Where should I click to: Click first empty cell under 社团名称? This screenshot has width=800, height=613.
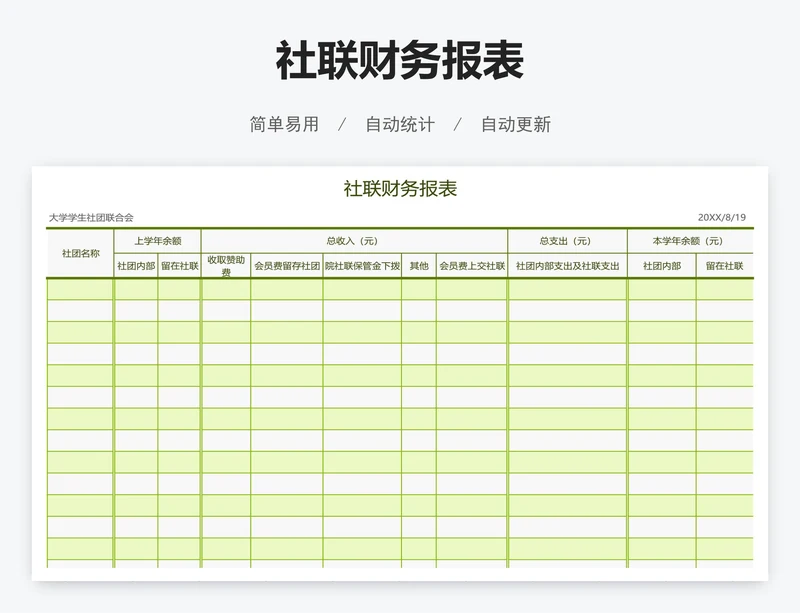pos(80,289)
